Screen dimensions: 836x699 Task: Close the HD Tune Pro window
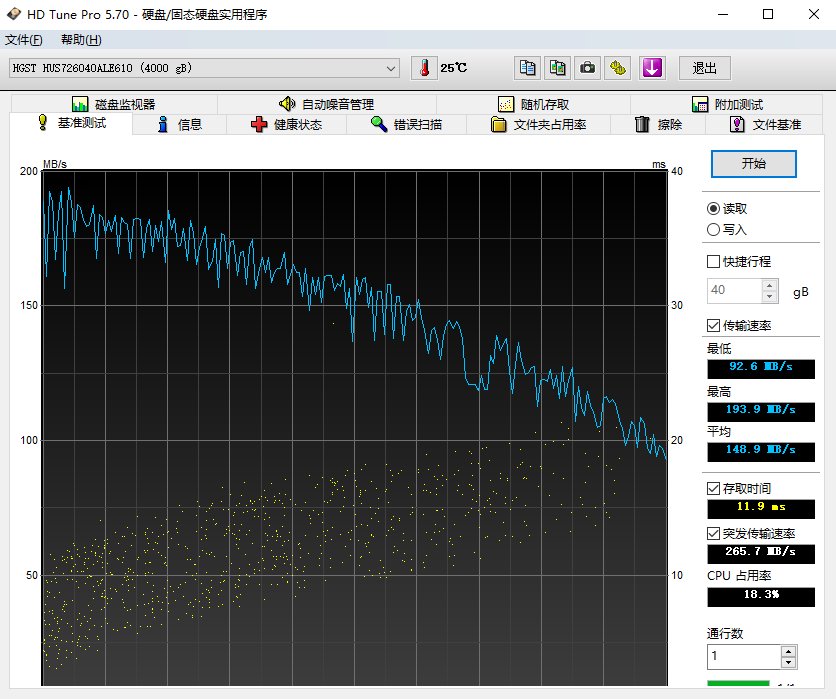click(814, 14)
